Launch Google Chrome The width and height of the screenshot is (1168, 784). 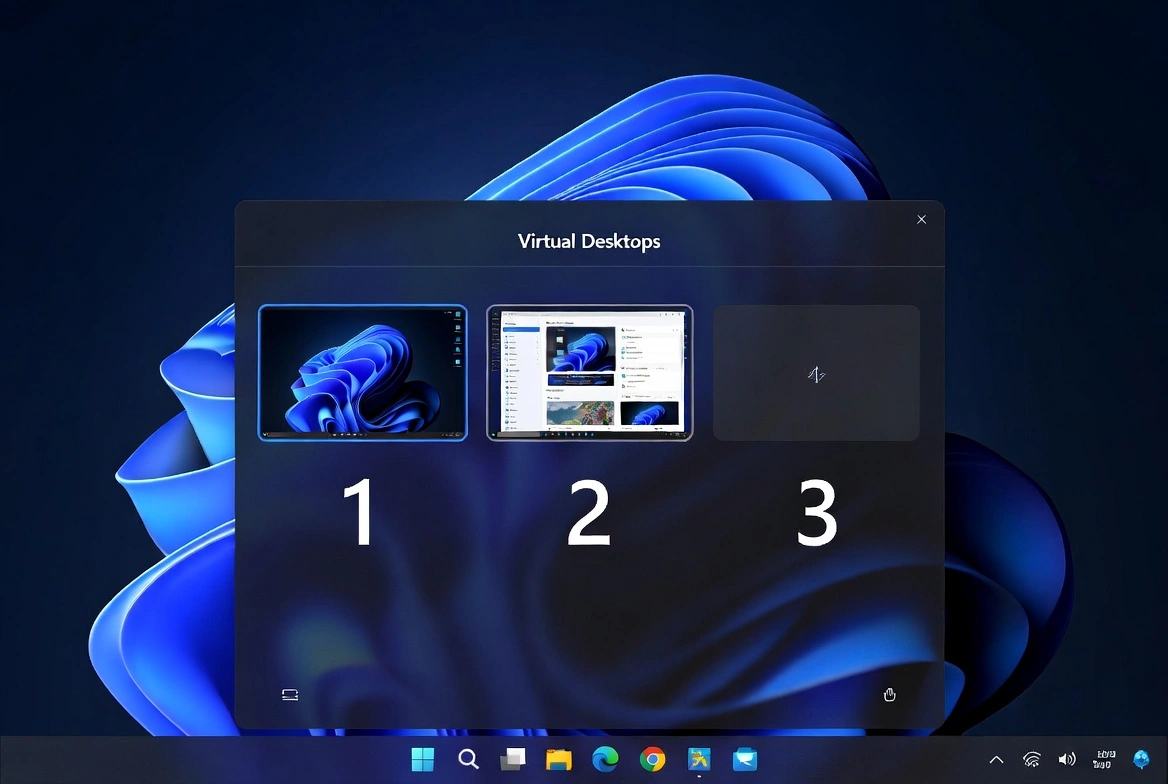click(x=651, y=759)
